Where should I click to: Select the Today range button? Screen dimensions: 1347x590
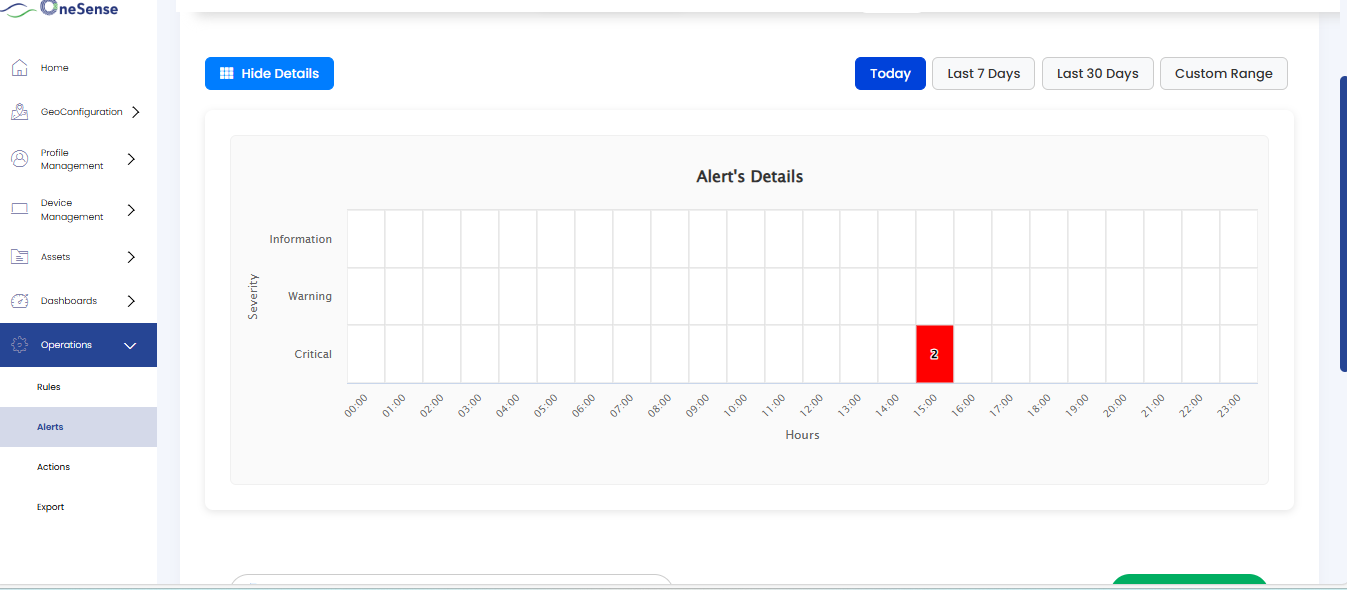click(x=890, y=73)
